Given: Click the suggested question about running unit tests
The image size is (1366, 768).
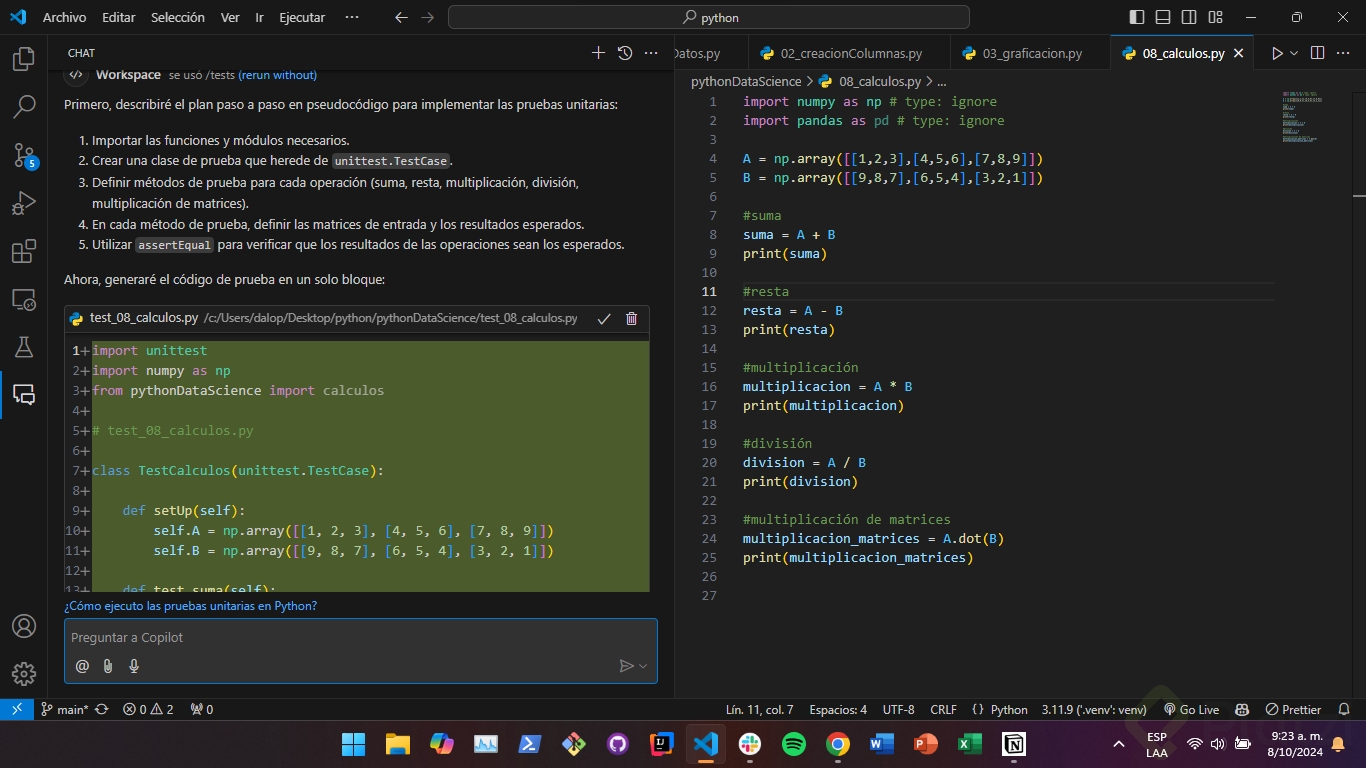Looking at the screenshot, I should tap(190, 606).
